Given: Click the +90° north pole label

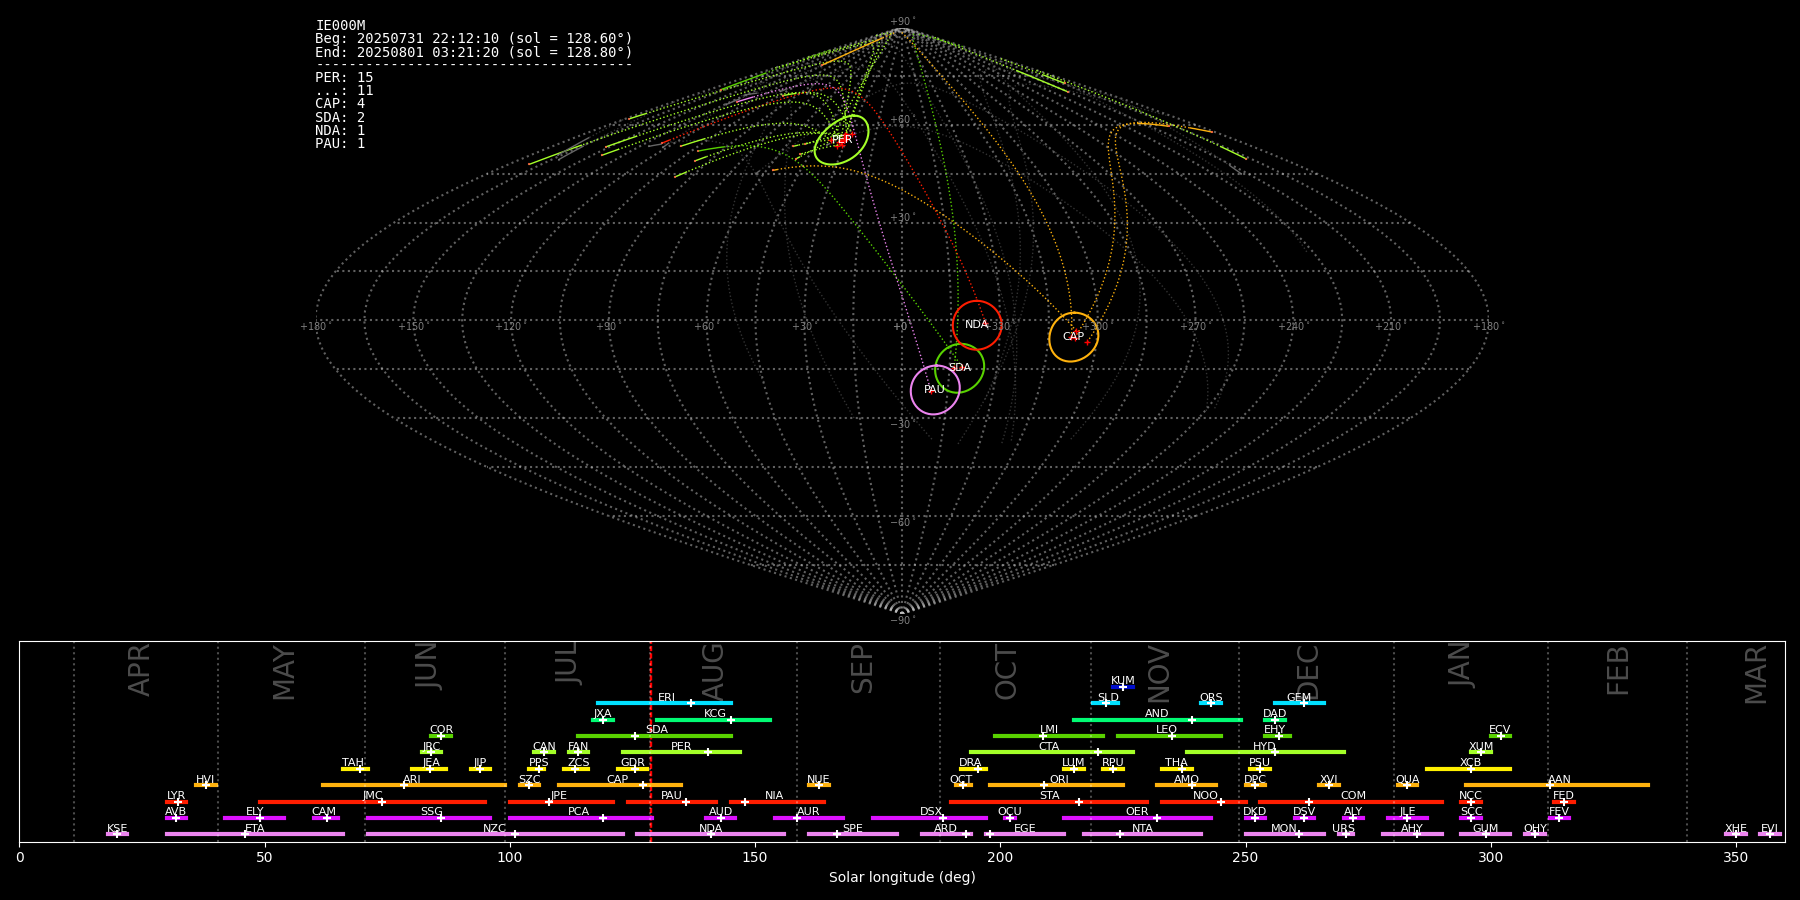Looking at the screenshot, I should (x=901, y=22).
